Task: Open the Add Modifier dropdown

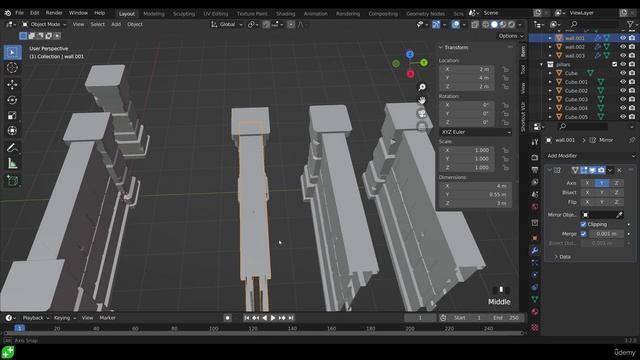Action: tap(590, 156)
